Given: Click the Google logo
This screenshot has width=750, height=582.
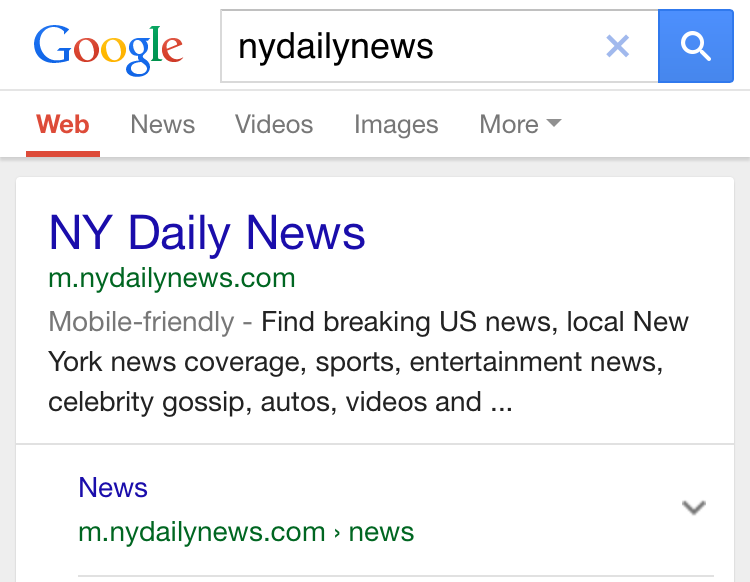Looking at the screenshot, I should (108, 50).
